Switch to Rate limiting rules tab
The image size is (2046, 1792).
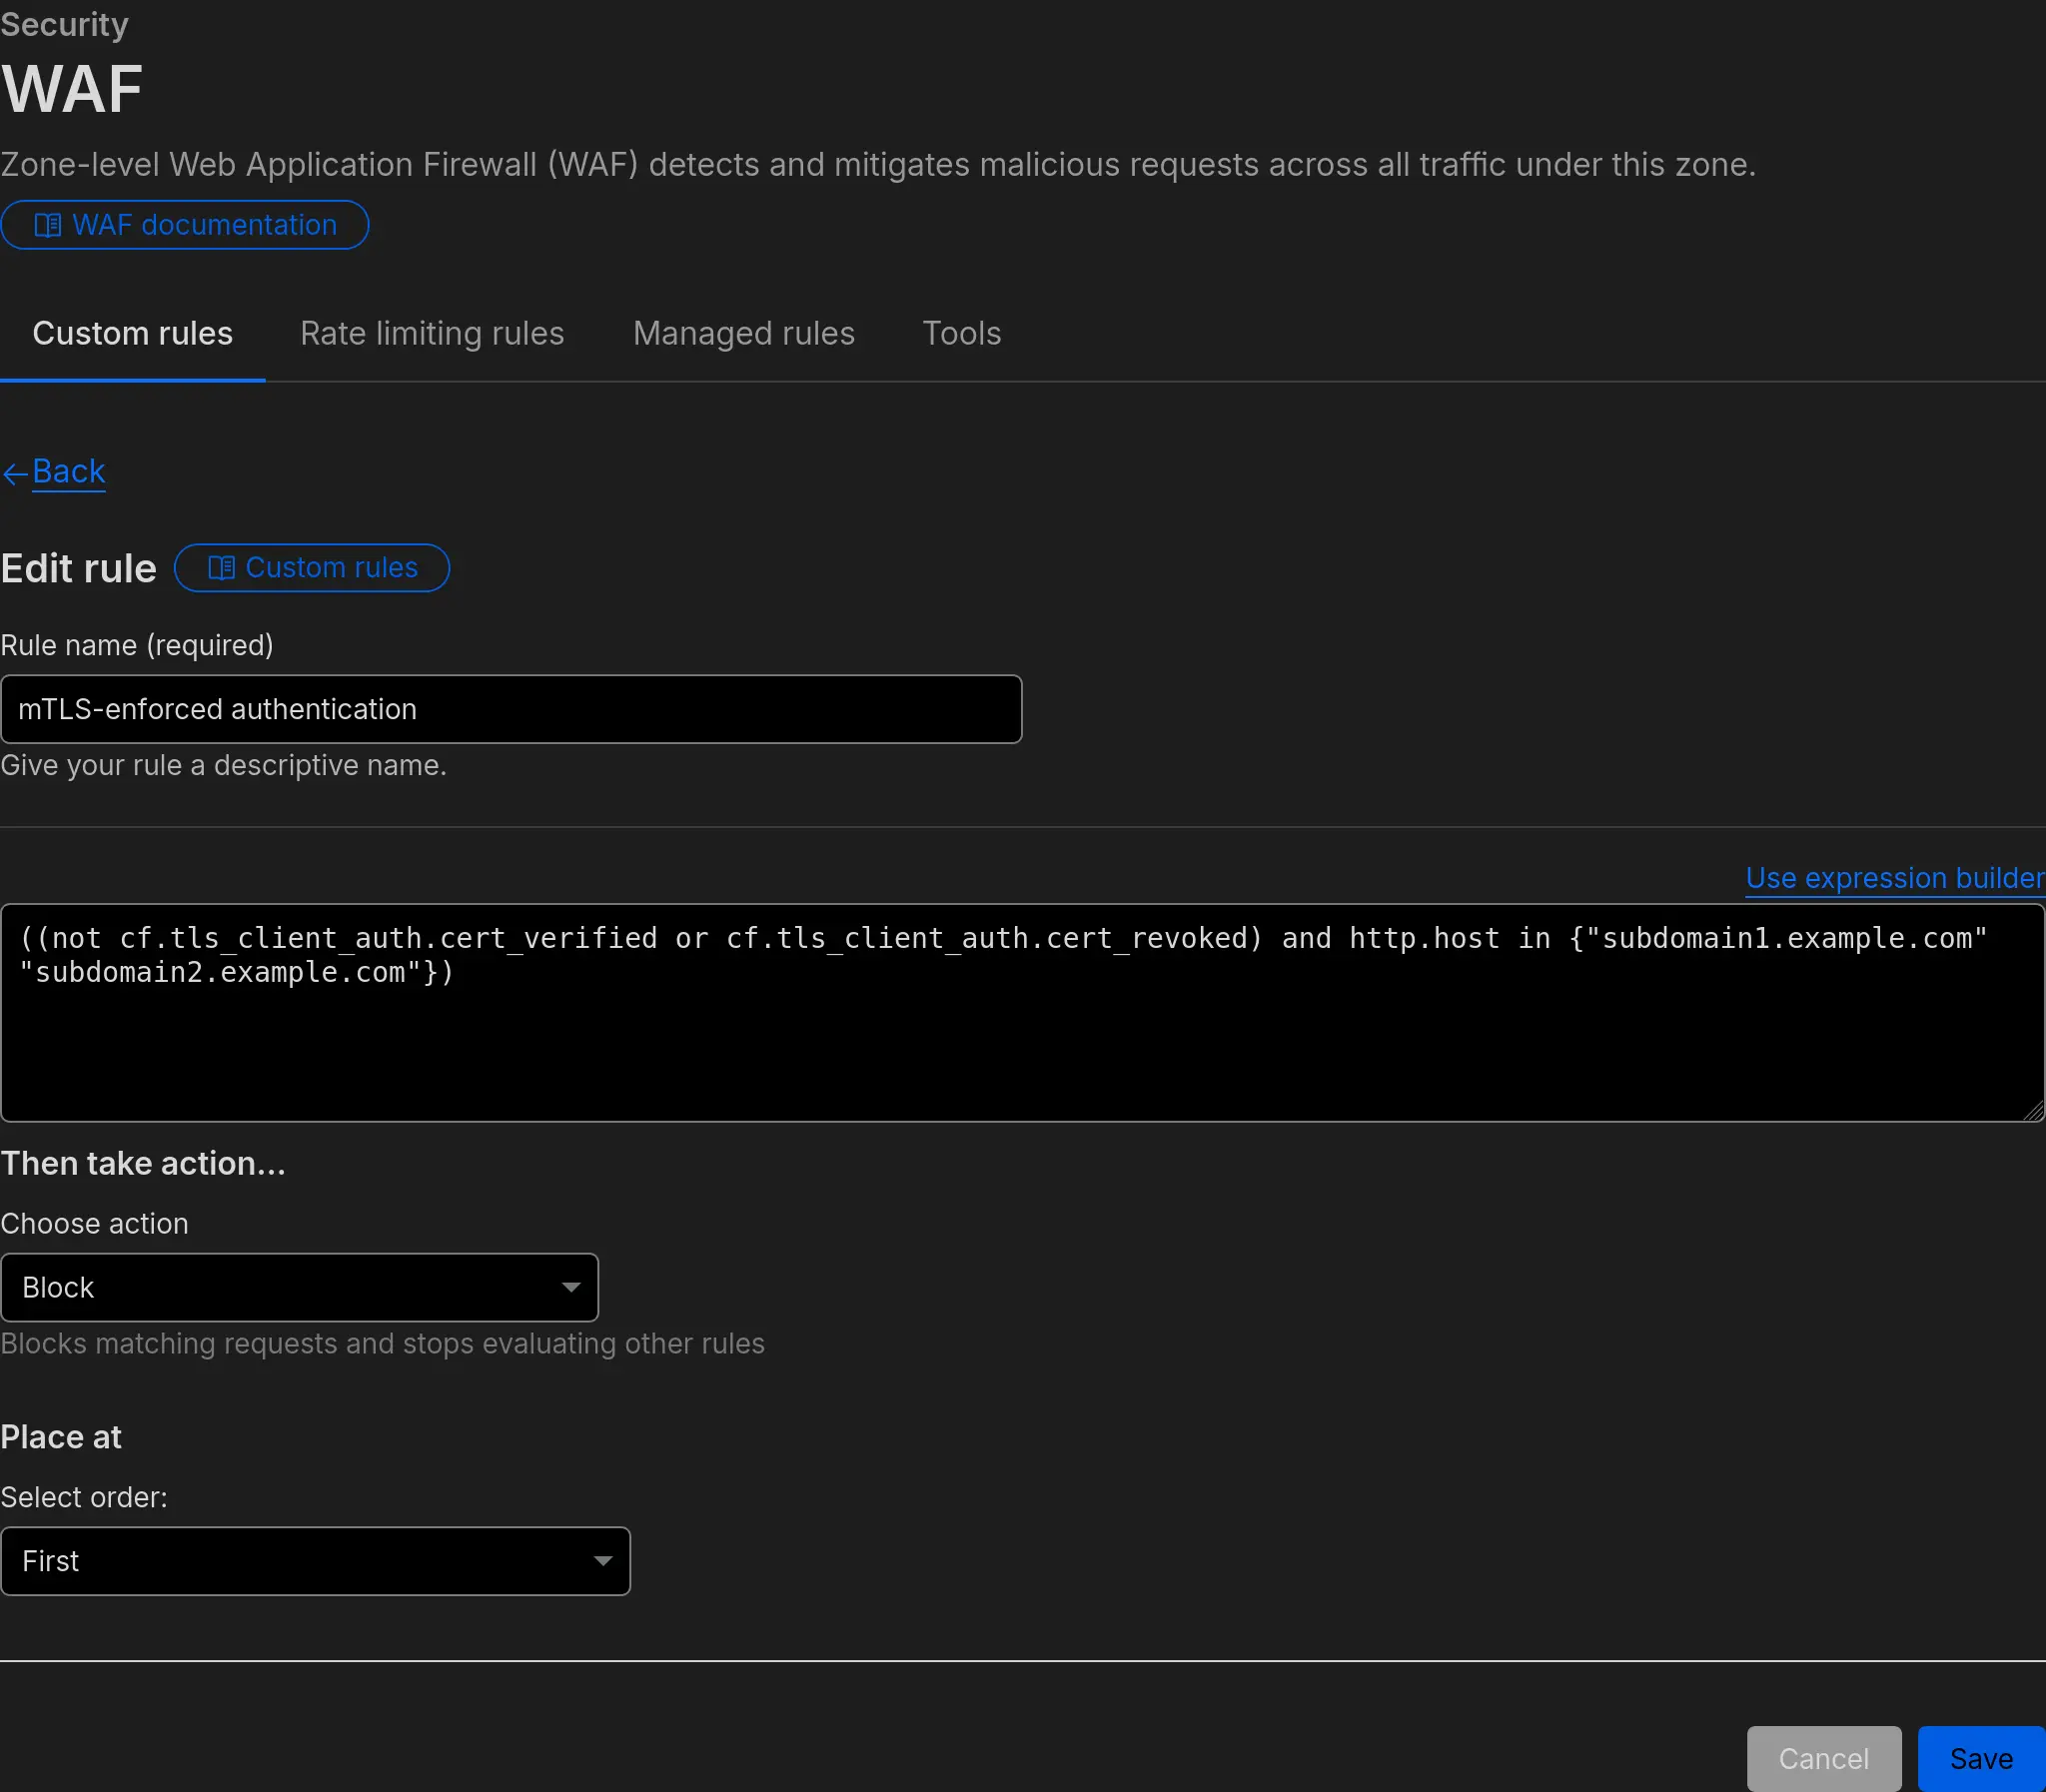(432, 334)
